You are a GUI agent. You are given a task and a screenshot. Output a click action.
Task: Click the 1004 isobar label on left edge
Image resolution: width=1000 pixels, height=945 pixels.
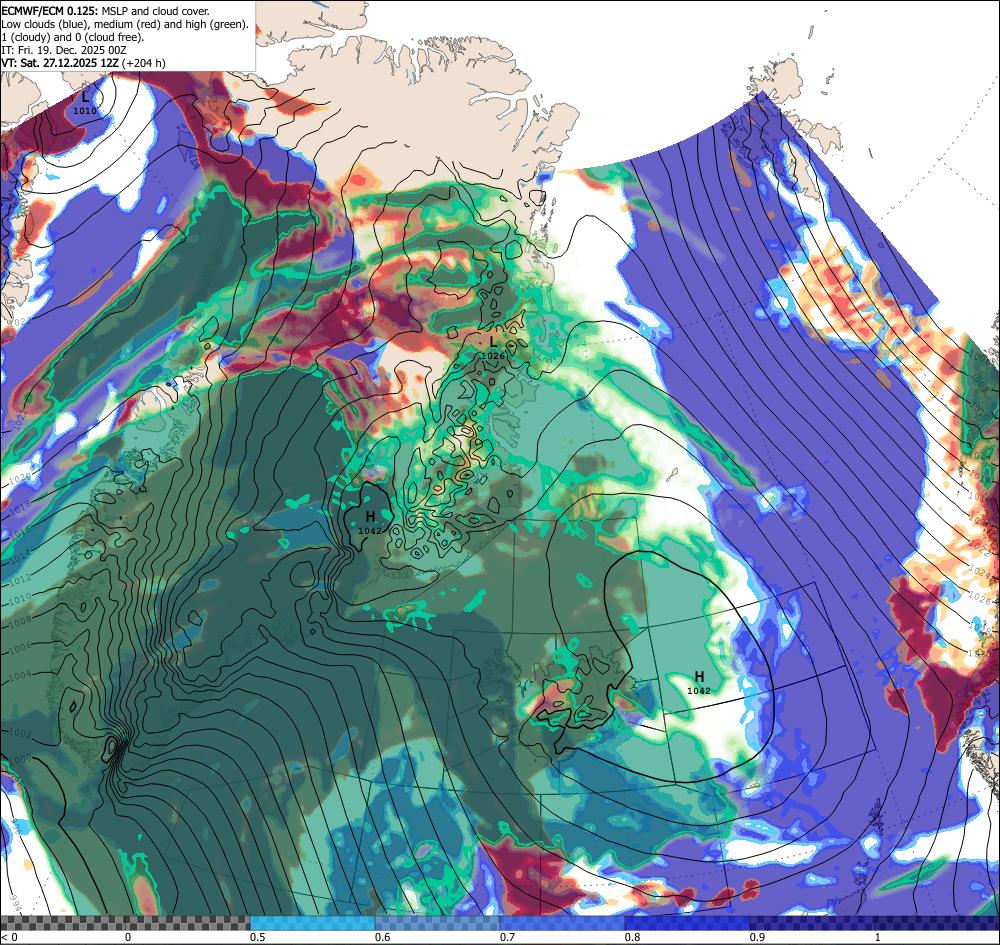[x=20, y=675]
